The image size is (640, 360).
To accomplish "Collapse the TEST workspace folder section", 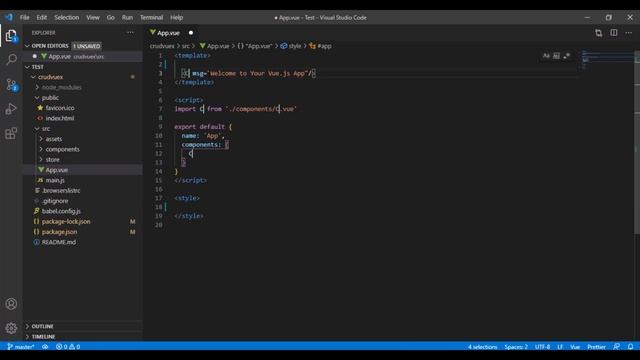I will 27,67.
